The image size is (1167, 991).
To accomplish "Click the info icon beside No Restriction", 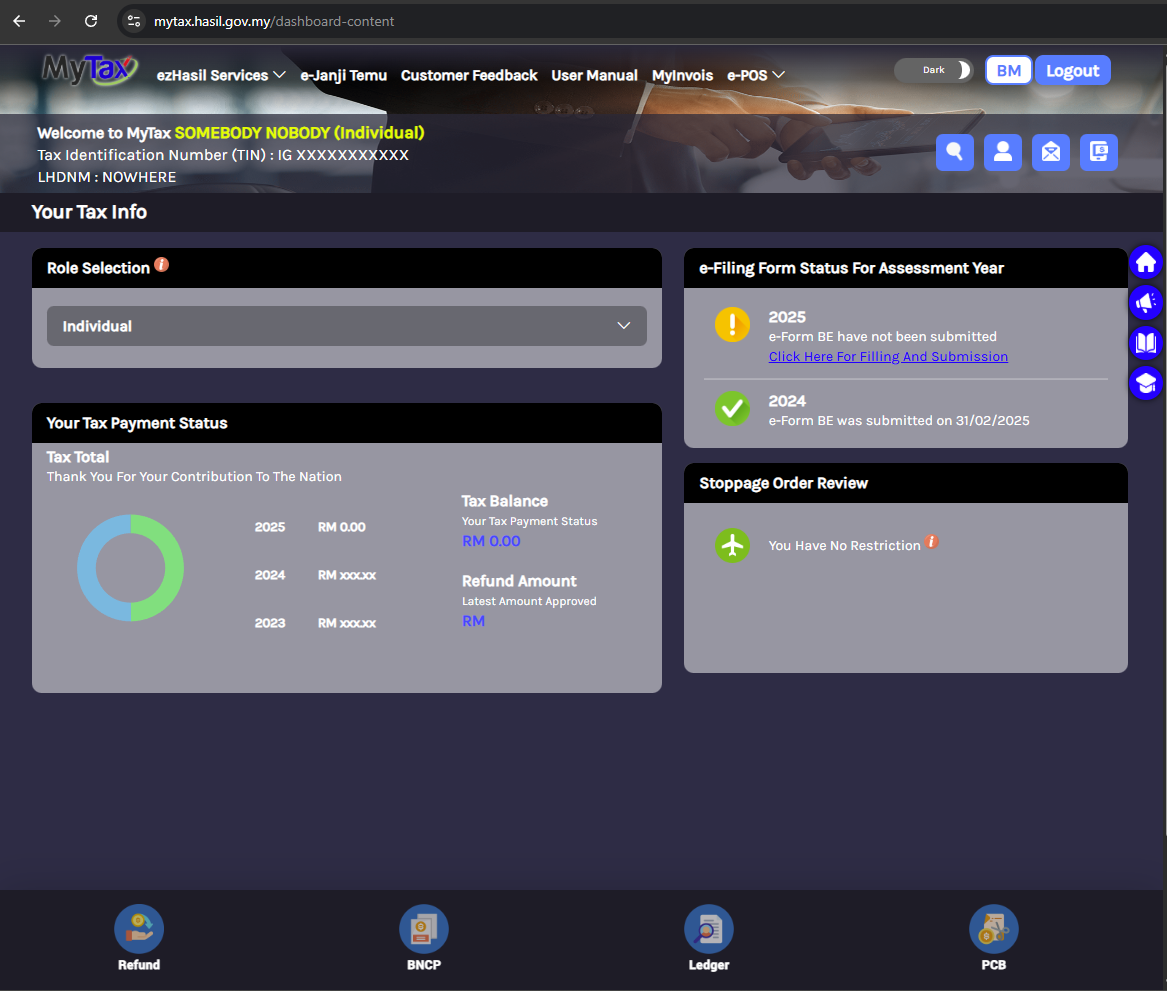I will (931, 542).
